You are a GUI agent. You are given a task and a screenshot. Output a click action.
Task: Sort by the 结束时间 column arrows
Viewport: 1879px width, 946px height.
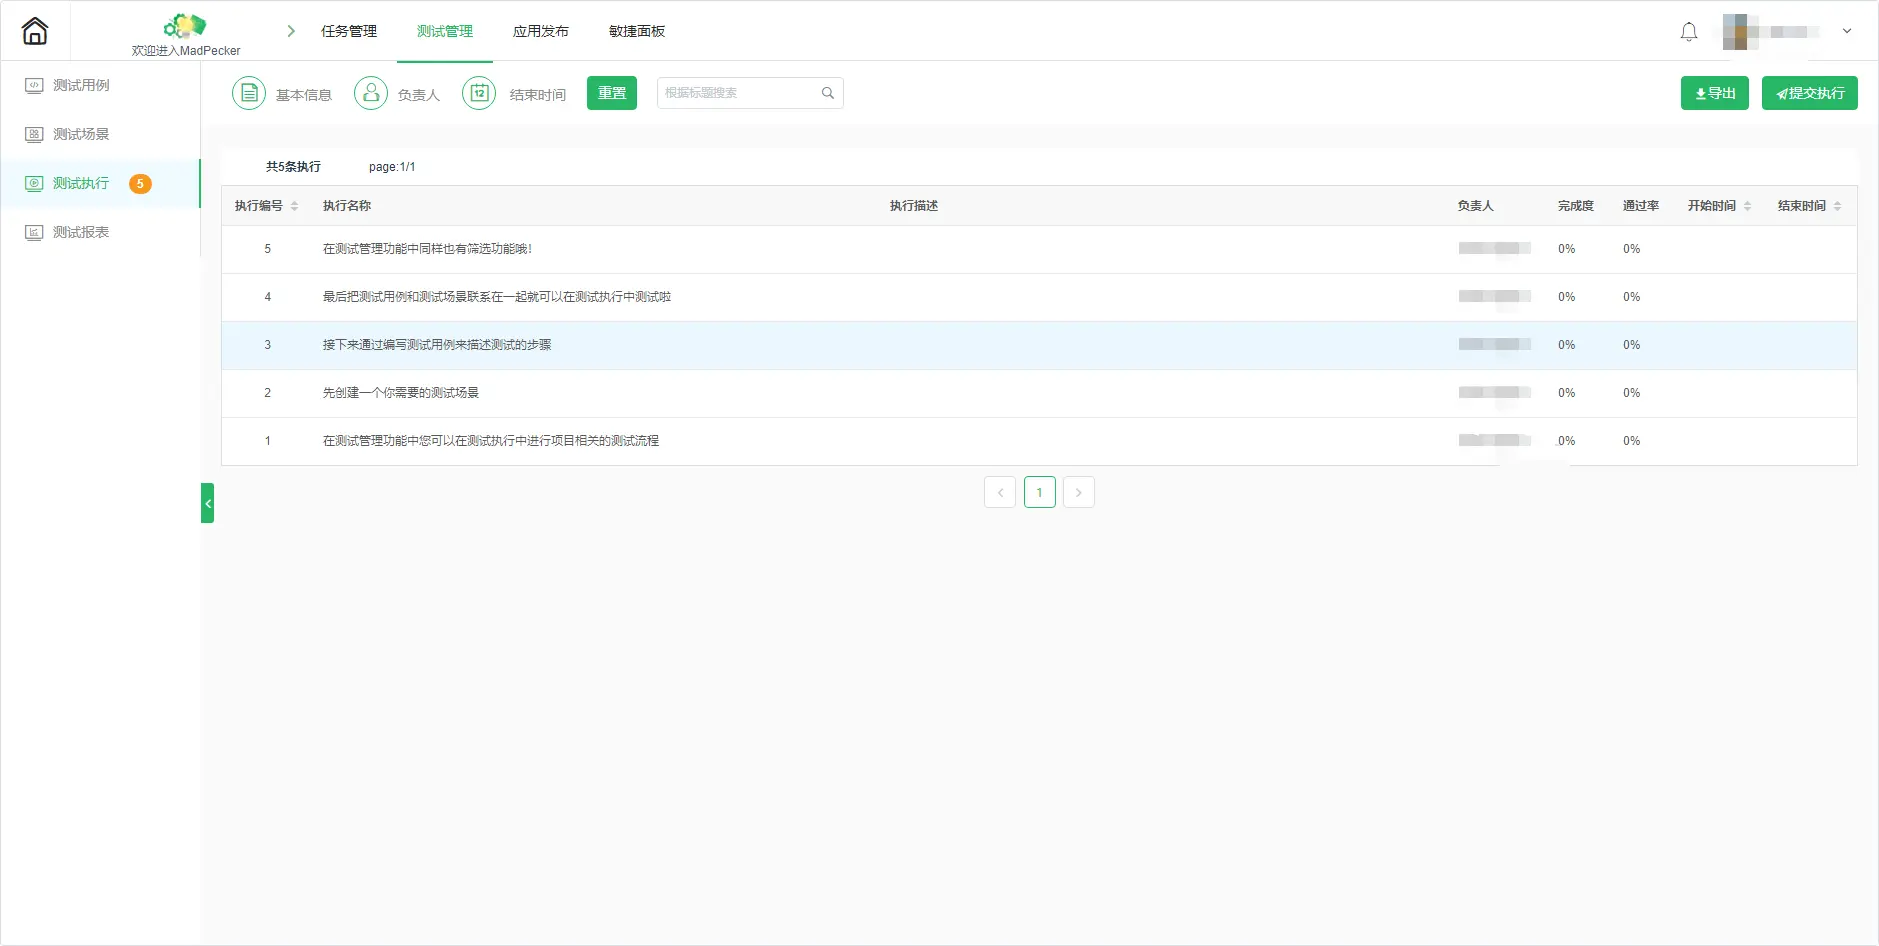(1837, 206)
